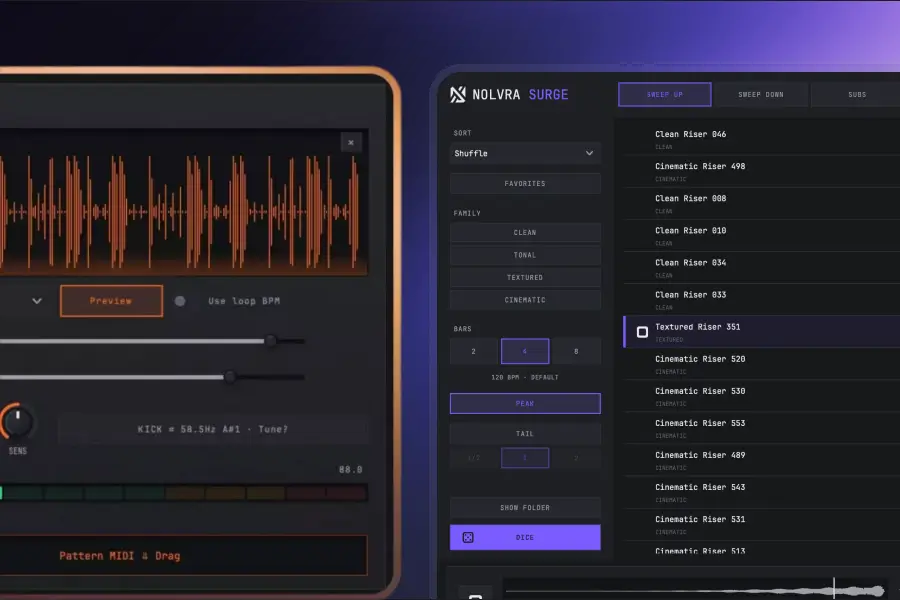Screen dimensions: 900x600
Task: Select tail length 2 below Tail
Action: click(x=576, y=458)
